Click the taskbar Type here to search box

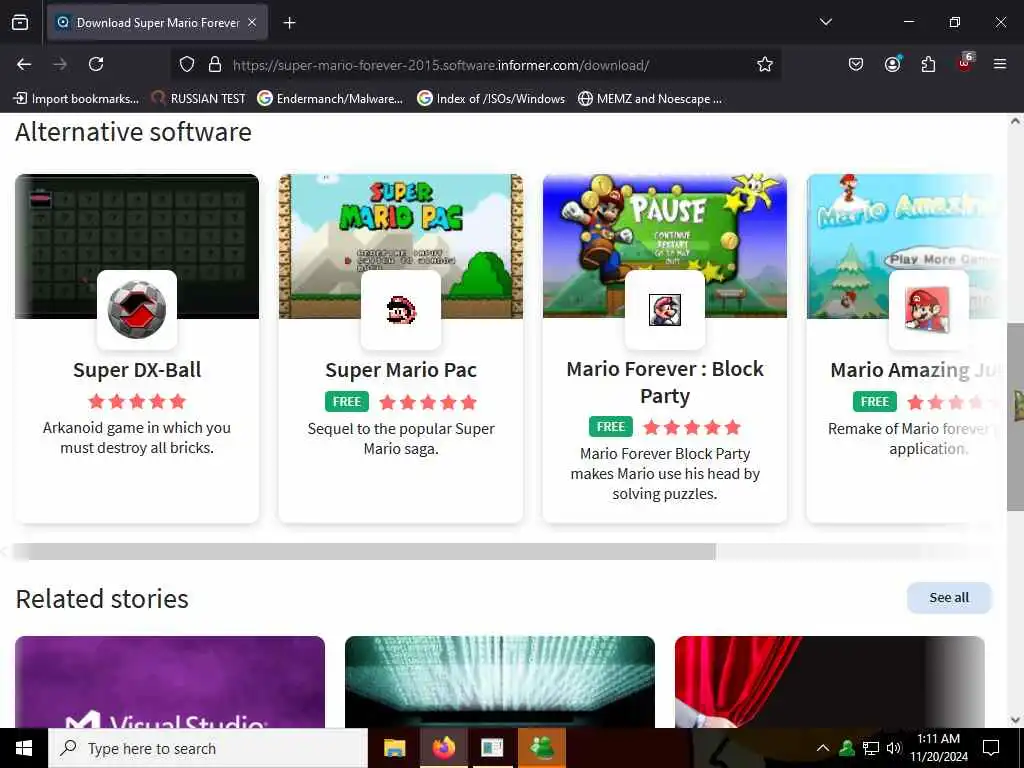(208, 748)
